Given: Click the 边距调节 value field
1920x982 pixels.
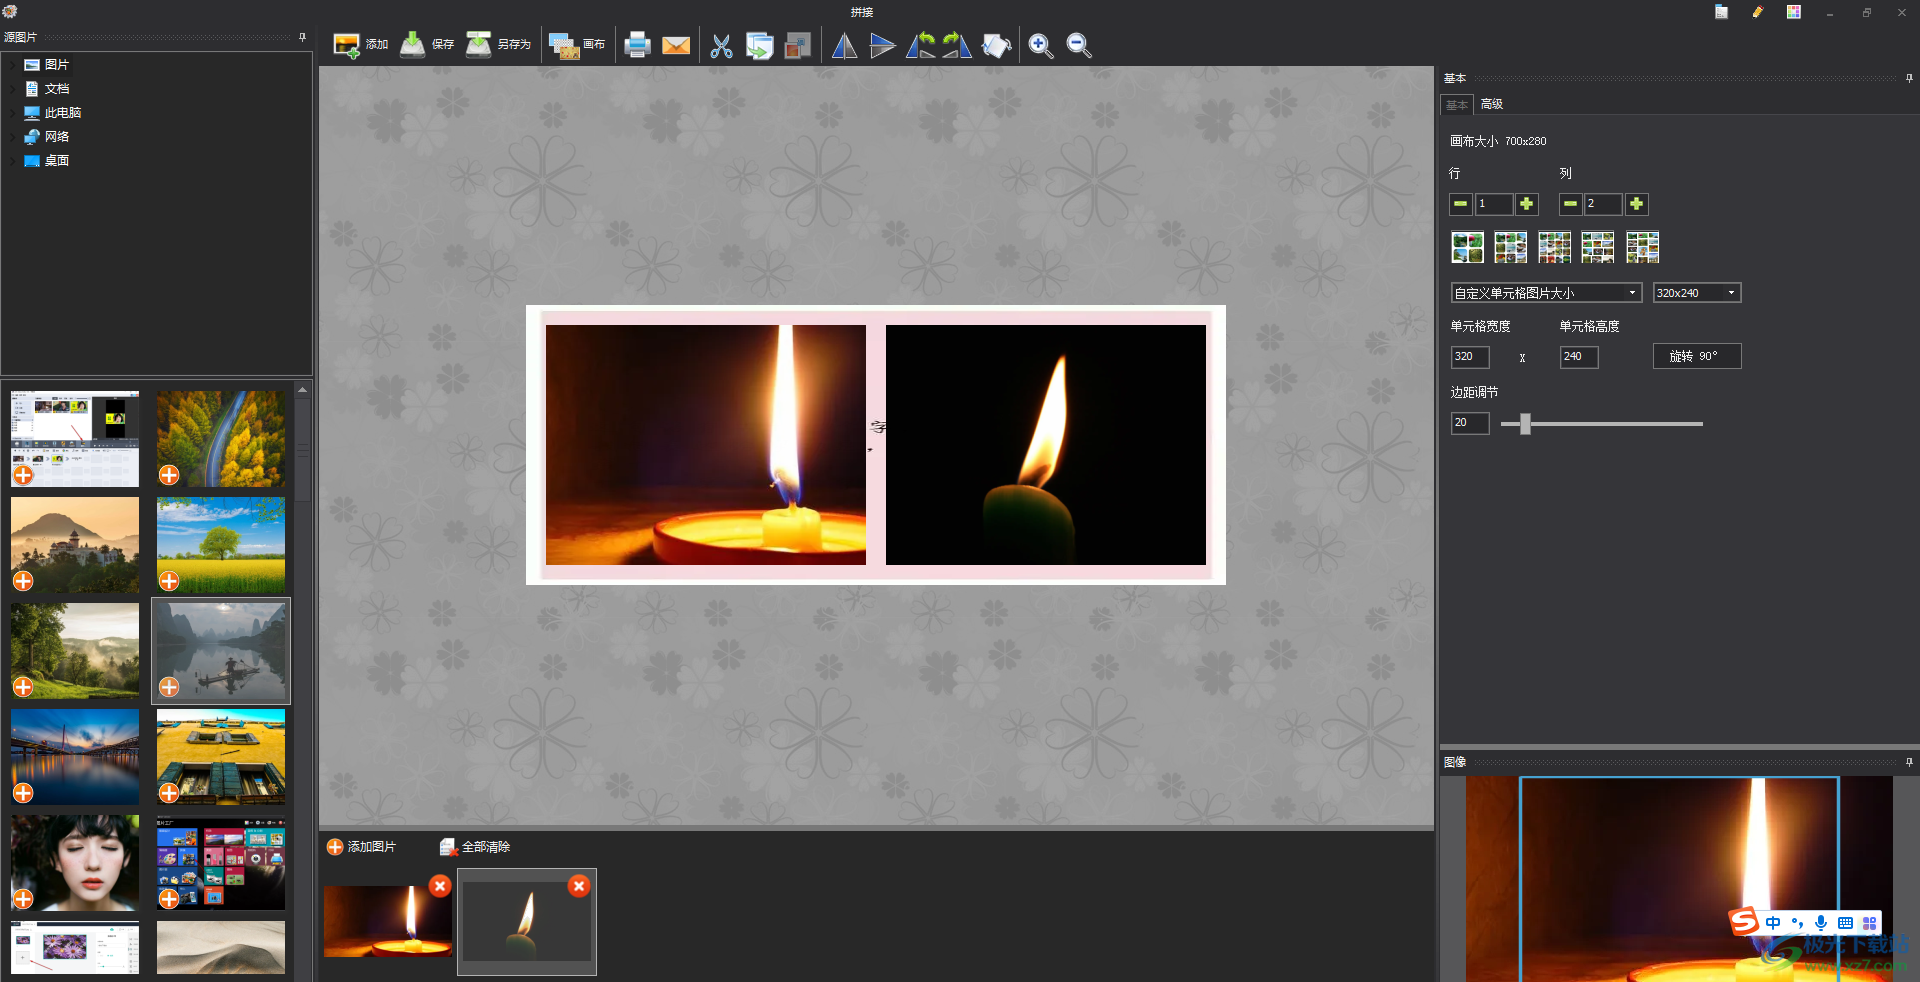Looking at the screenshot, I should pos(1470,423).
